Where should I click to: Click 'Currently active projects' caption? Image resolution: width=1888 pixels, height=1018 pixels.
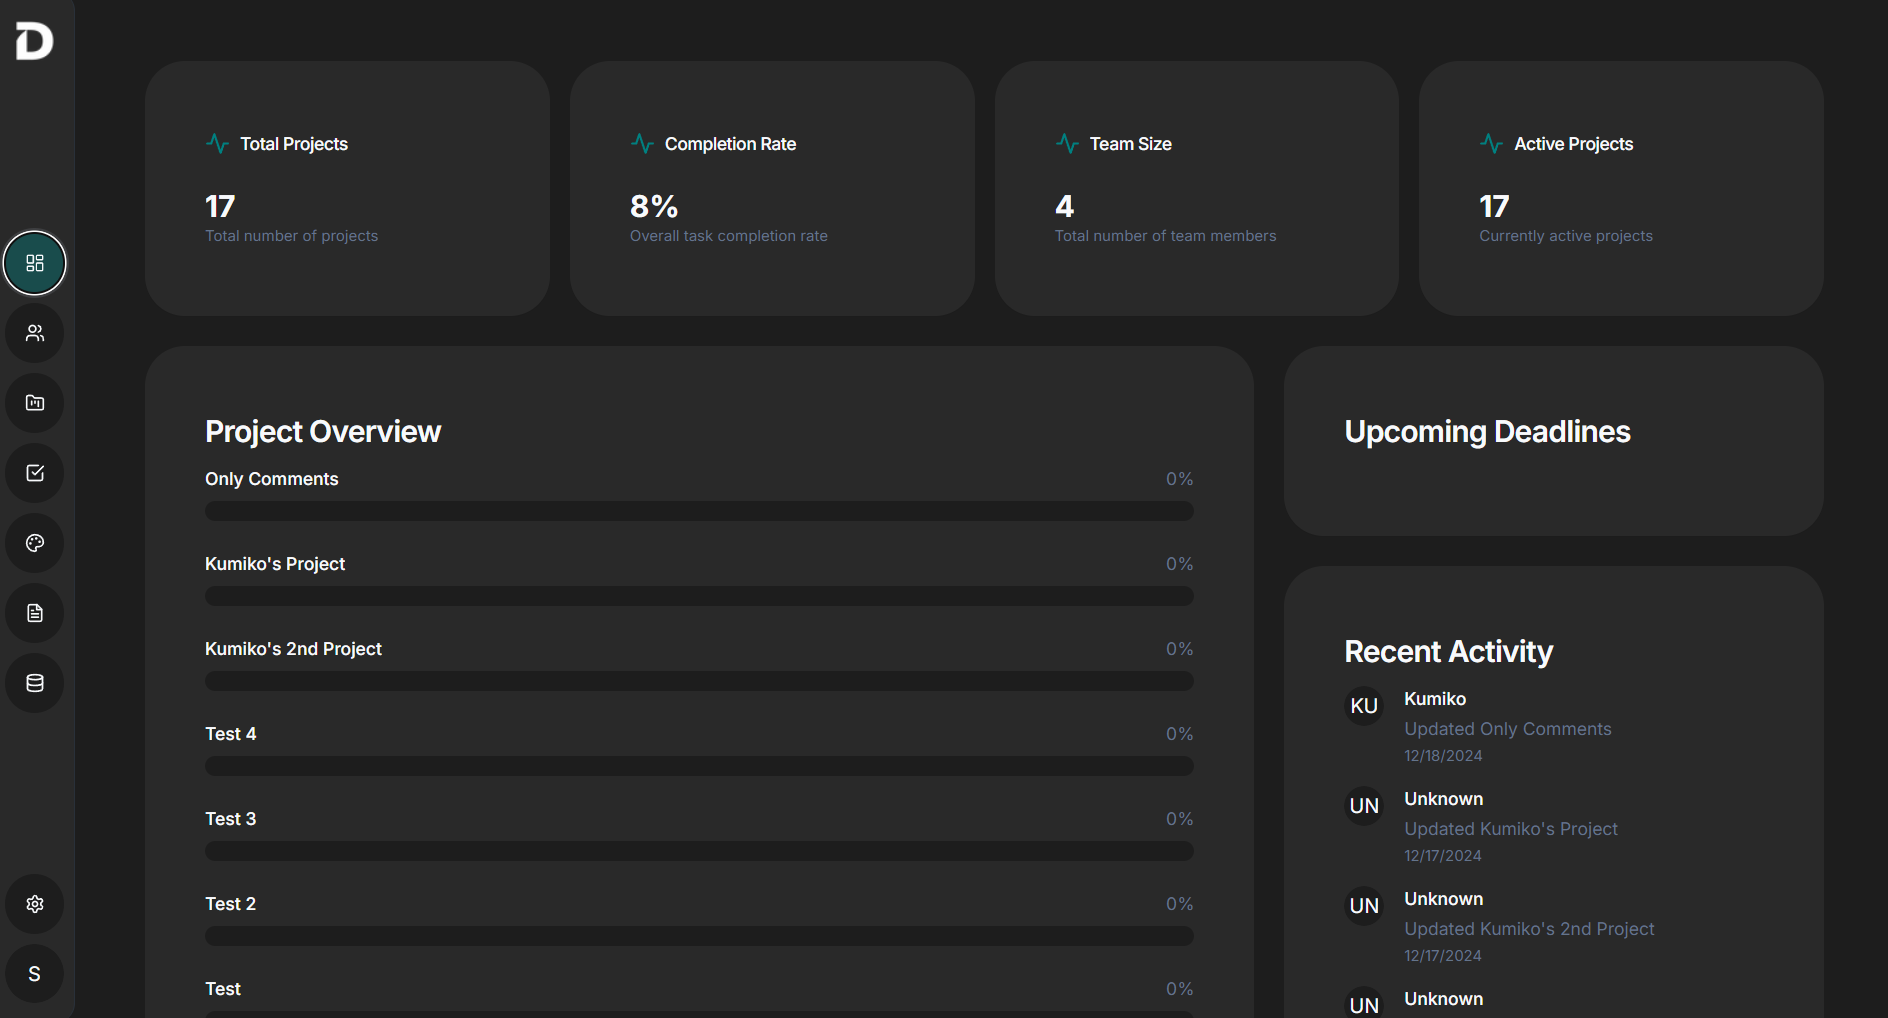pyautogui.click(x=1565, y=236)
